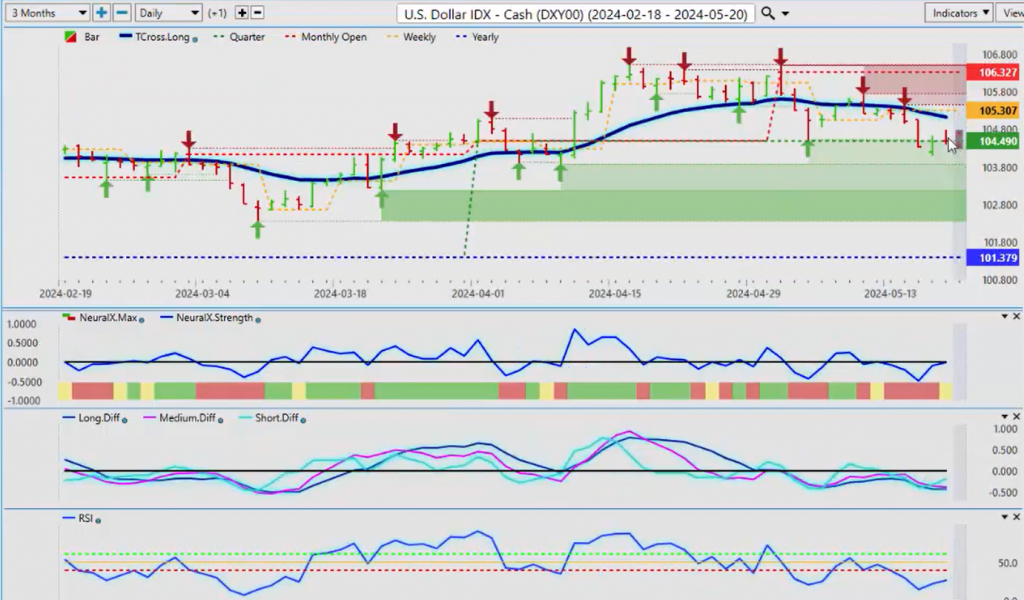This screenshot has height=600, width=1024.
Task: Click the magnifier search icon
Action: [767, 13]
